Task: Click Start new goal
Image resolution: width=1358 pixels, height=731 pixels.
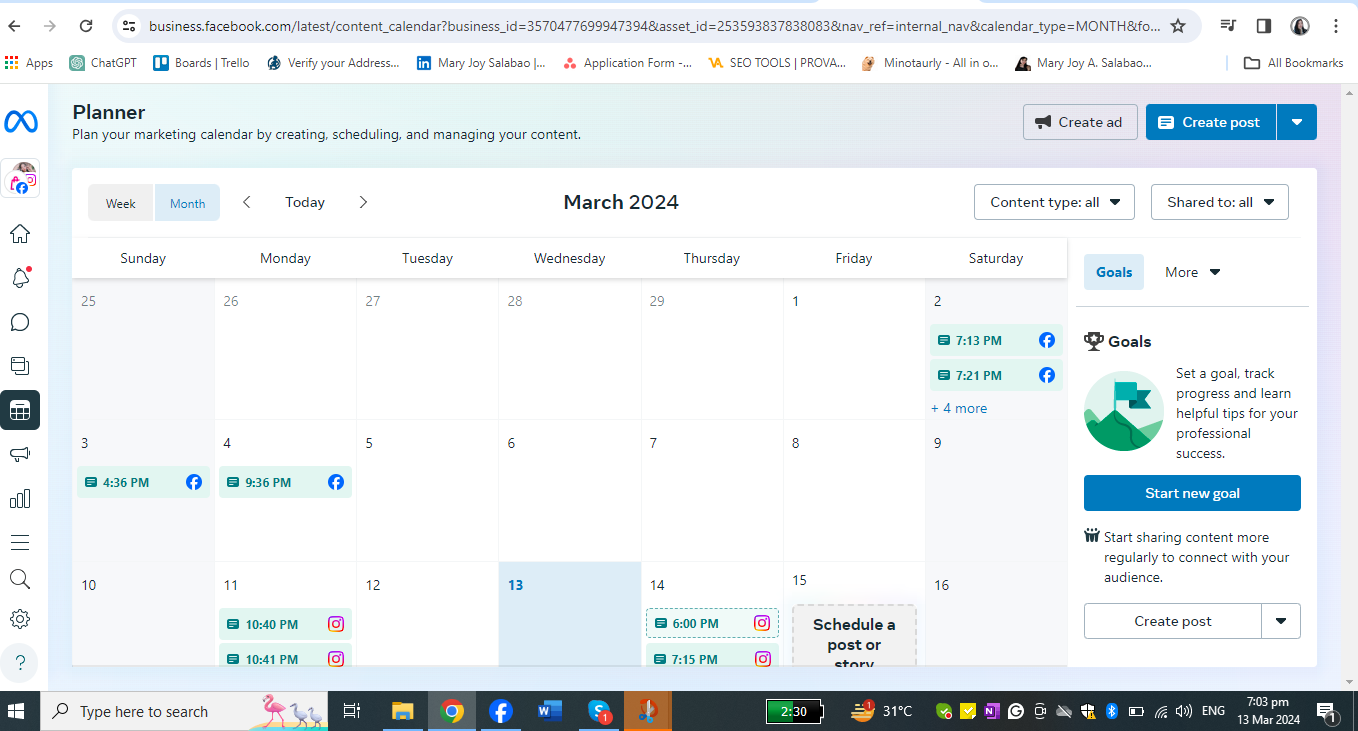Action: click(1192, 493)
